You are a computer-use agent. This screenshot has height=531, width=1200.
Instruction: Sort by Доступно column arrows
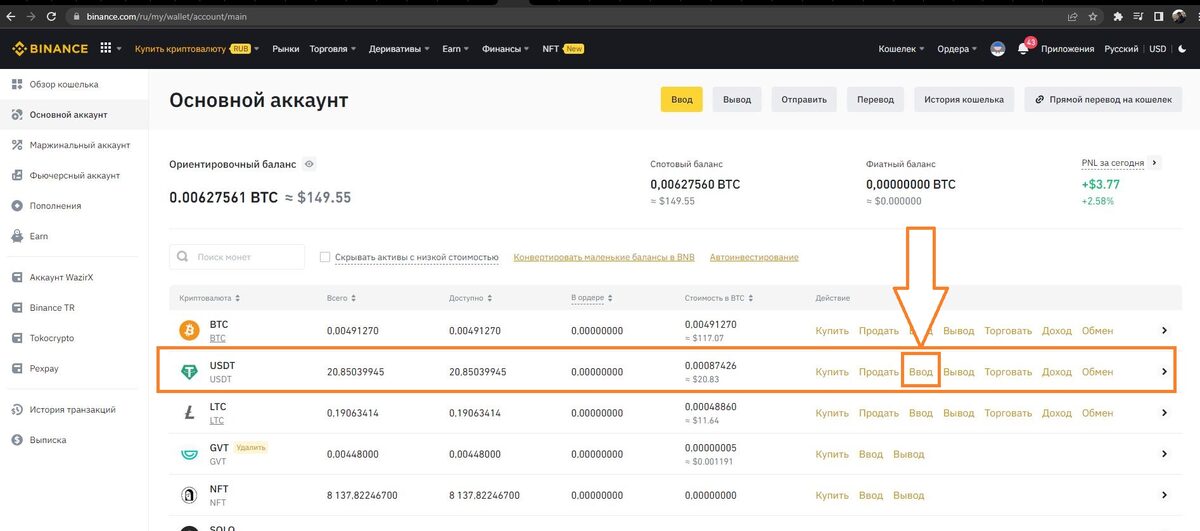489,298
